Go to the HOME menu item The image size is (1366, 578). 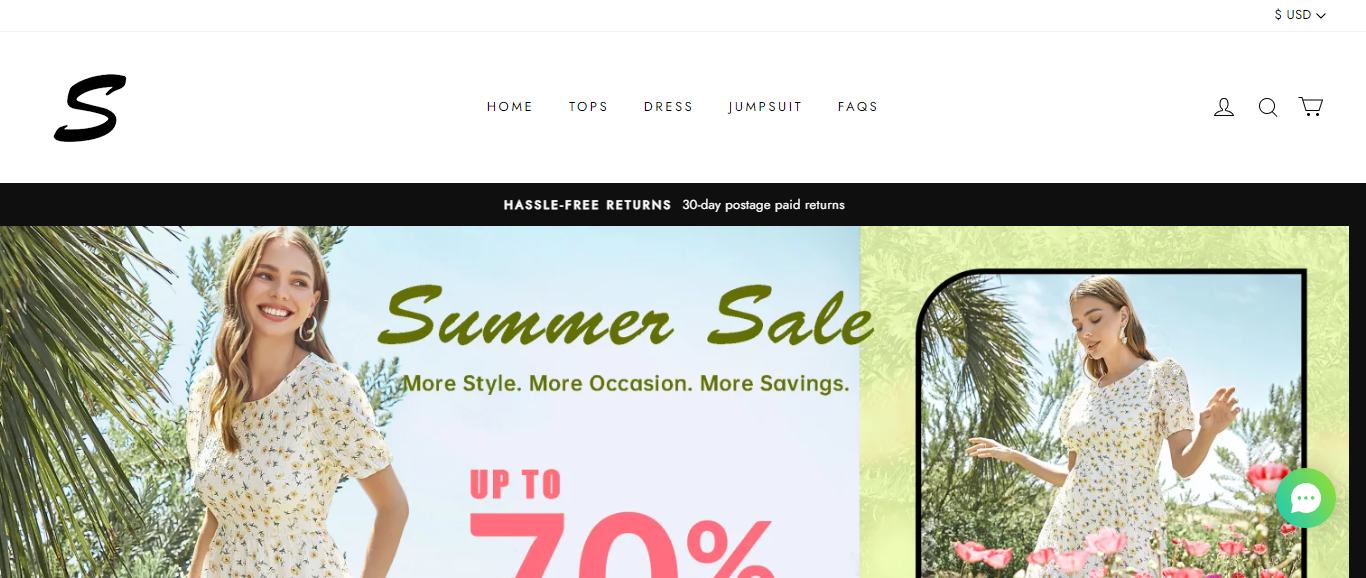(x=510, y=107)
